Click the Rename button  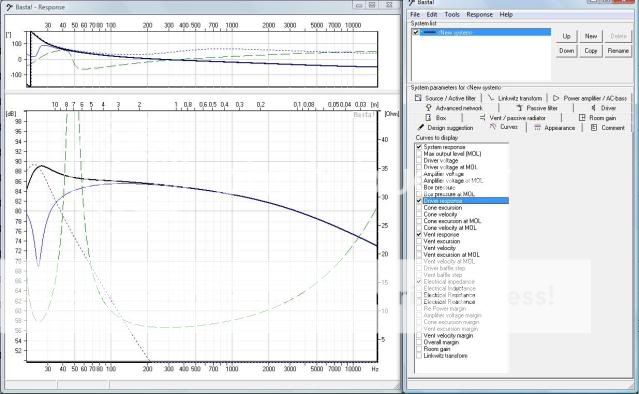pos(618,51)
